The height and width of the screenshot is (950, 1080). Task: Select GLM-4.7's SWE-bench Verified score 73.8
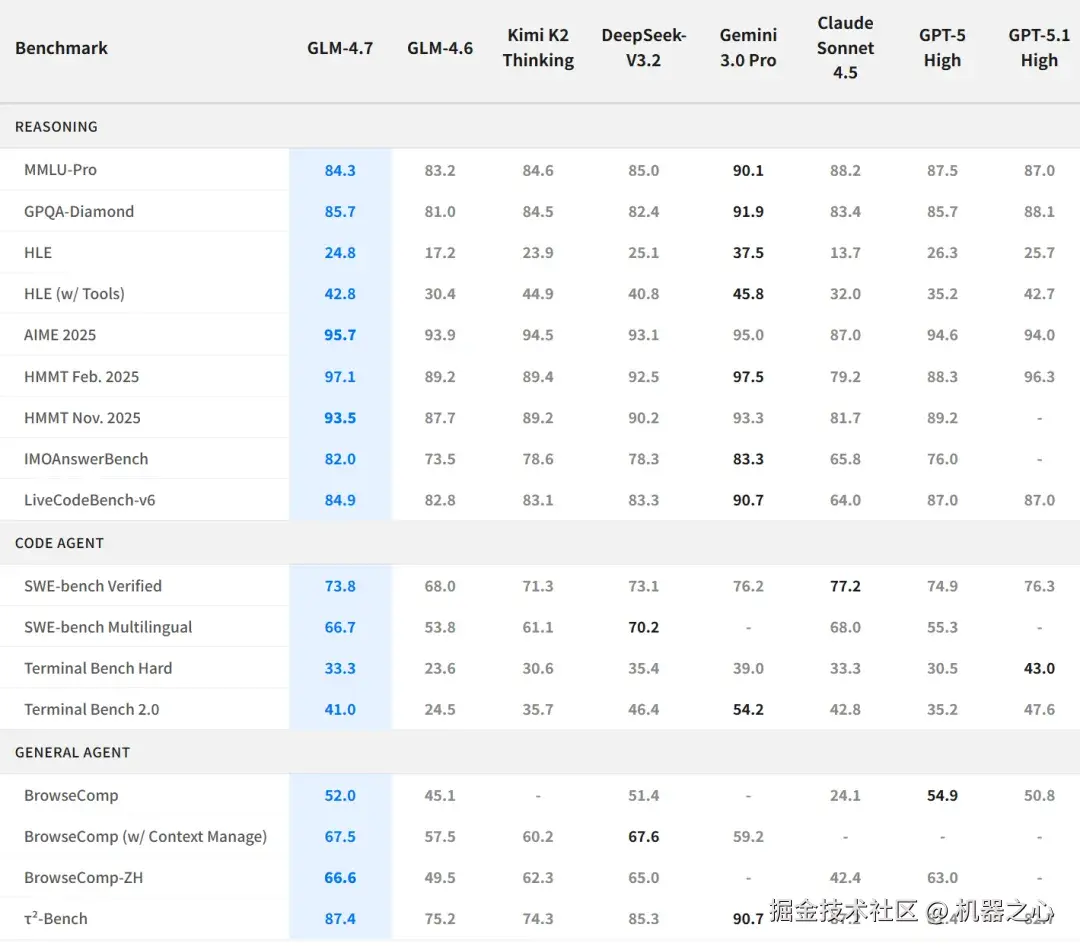[340, 586]
